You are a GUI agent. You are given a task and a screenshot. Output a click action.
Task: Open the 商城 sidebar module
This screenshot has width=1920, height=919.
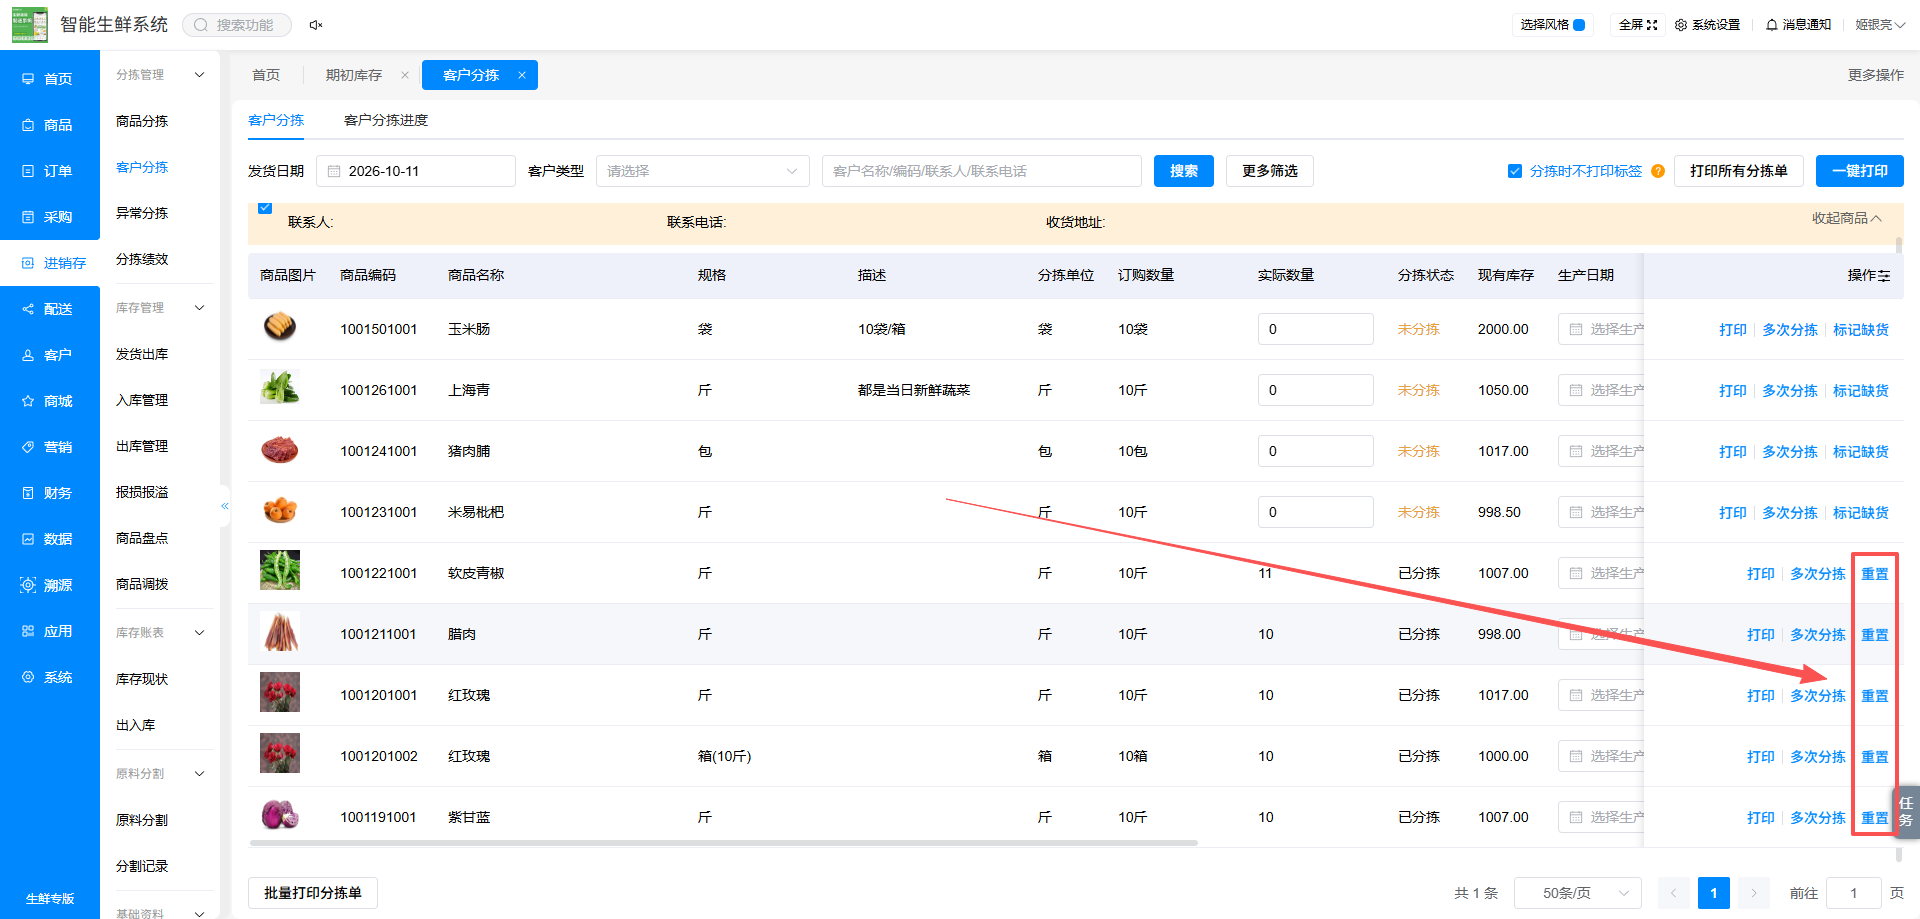(x=49, y=401)
